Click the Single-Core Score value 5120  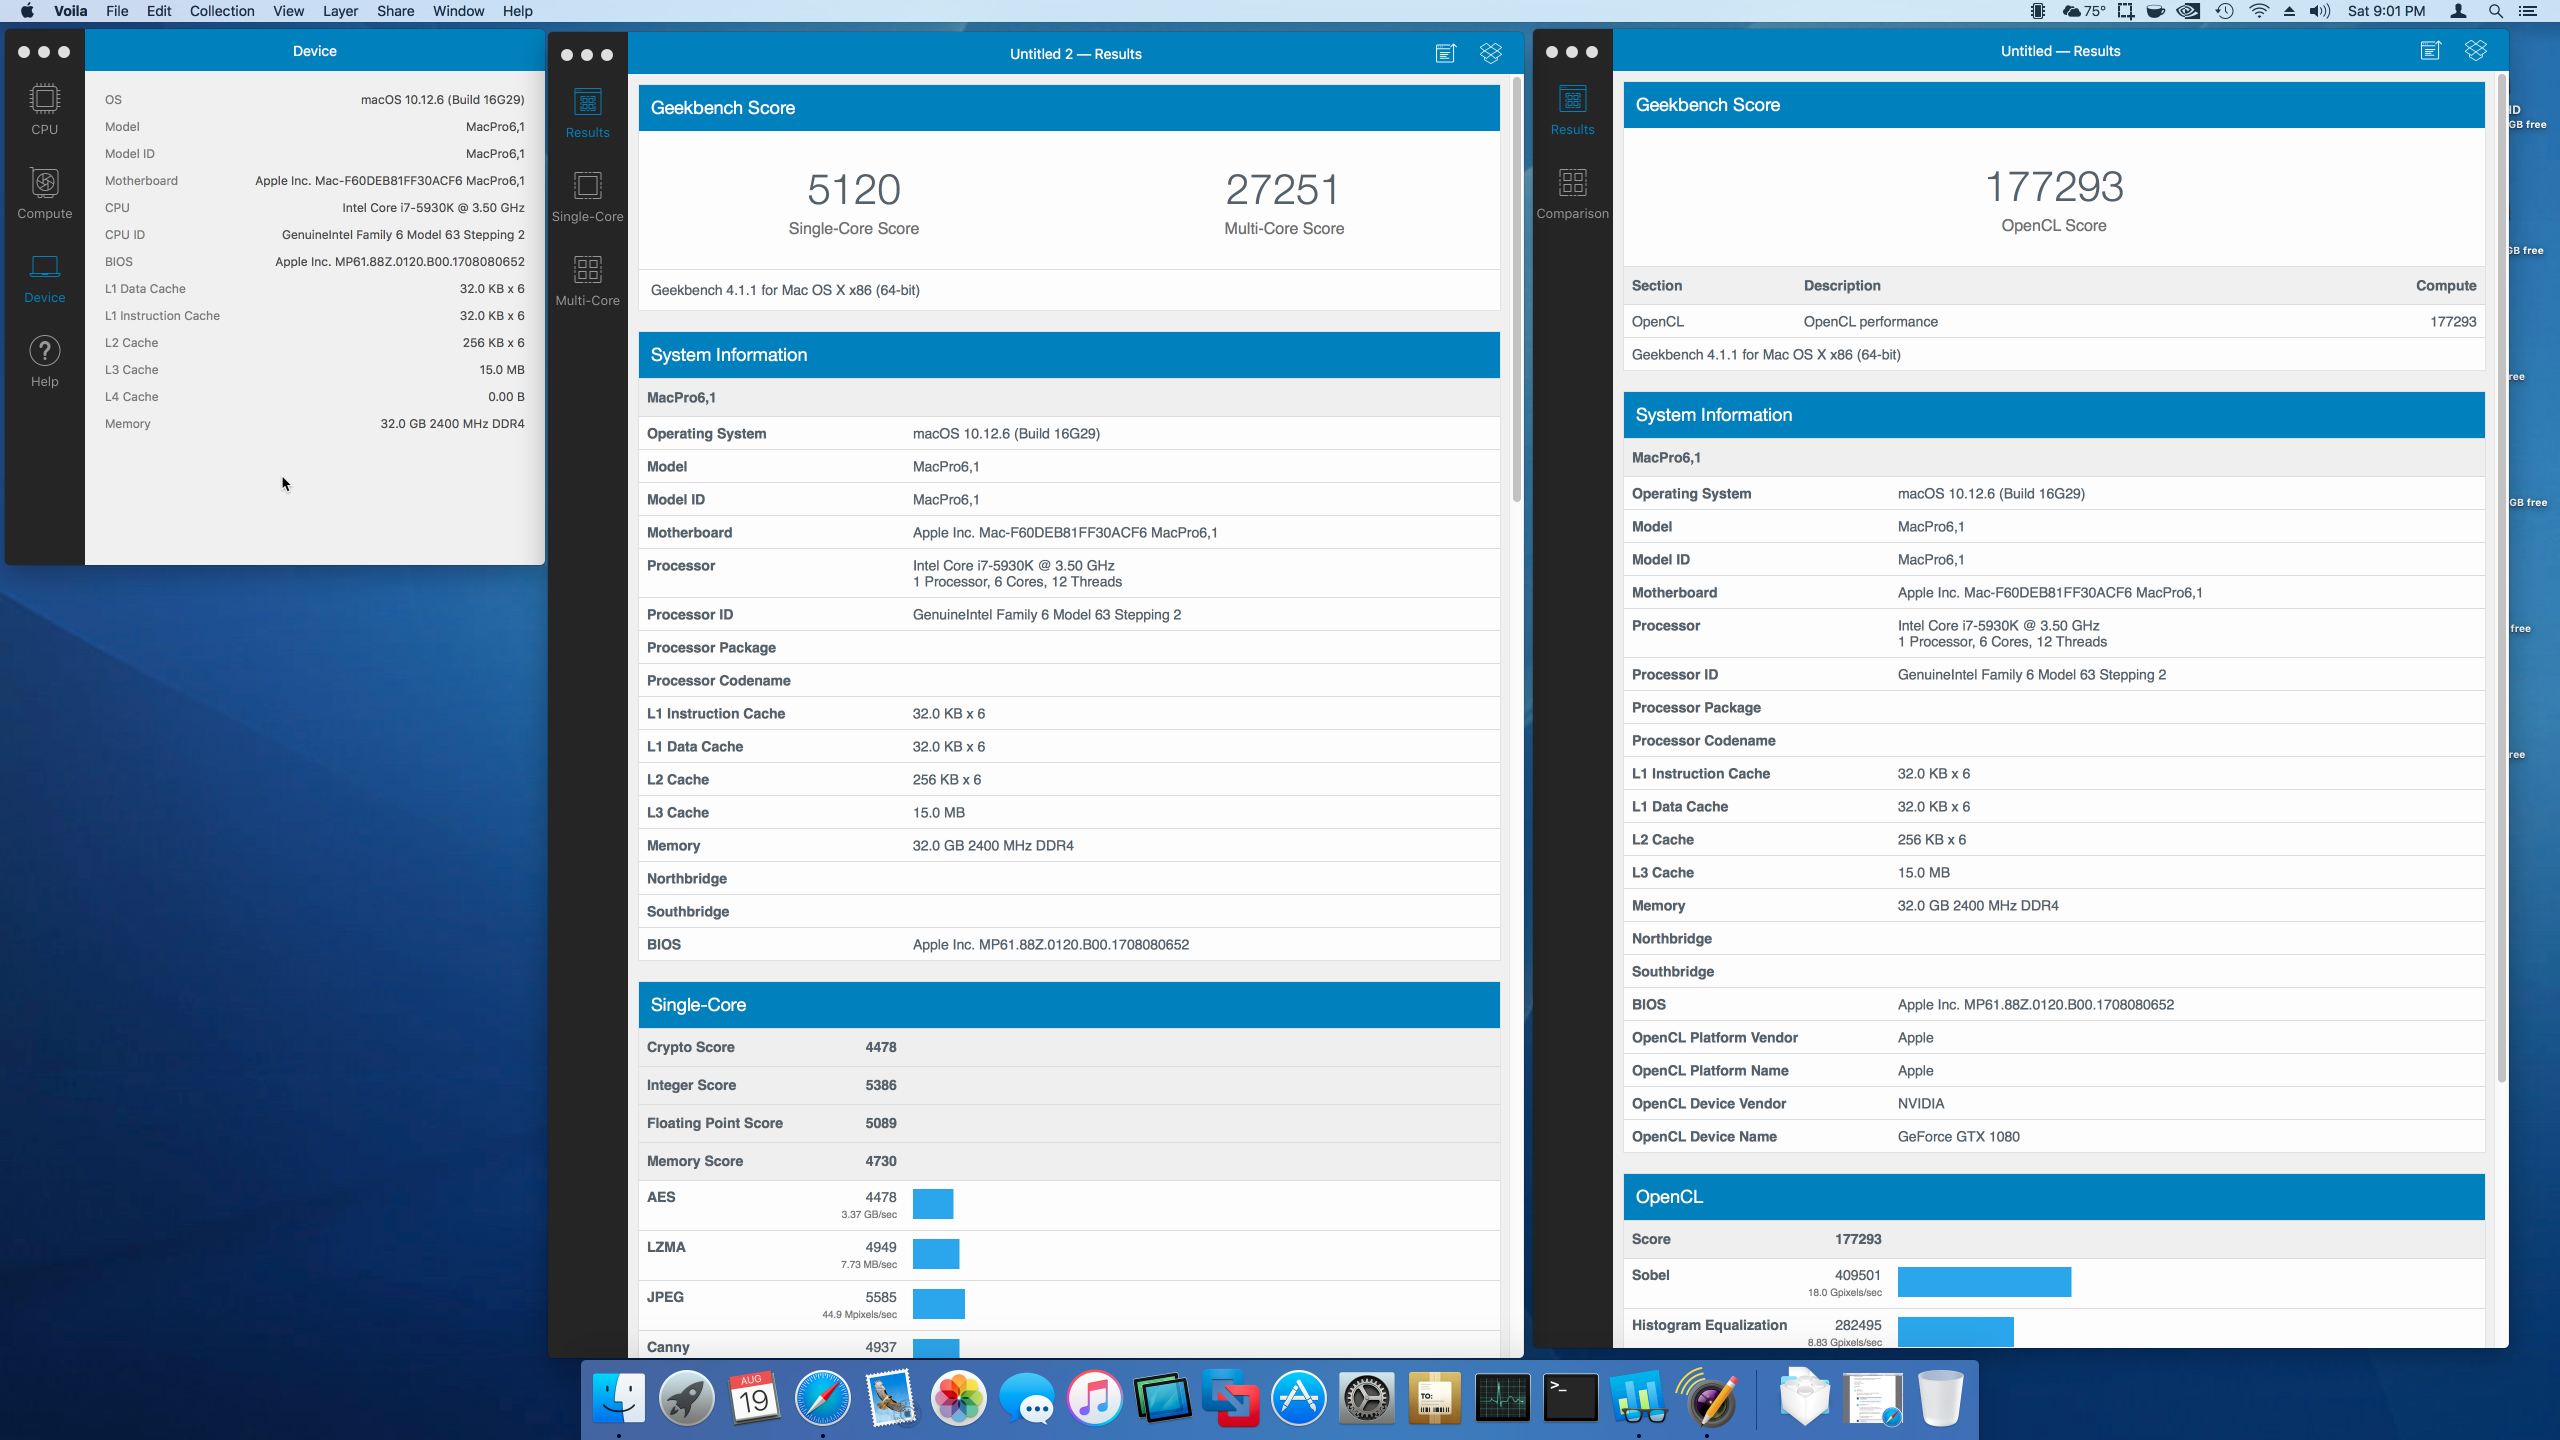click(854, 189)
